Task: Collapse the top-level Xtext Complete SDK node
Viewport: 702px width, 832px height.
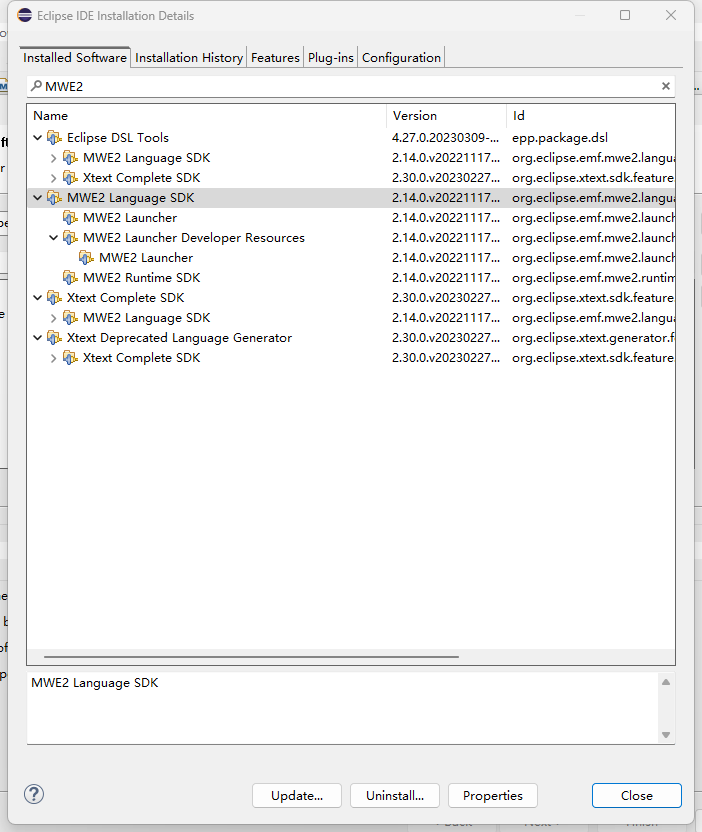Action: click(x=38, y=298)
